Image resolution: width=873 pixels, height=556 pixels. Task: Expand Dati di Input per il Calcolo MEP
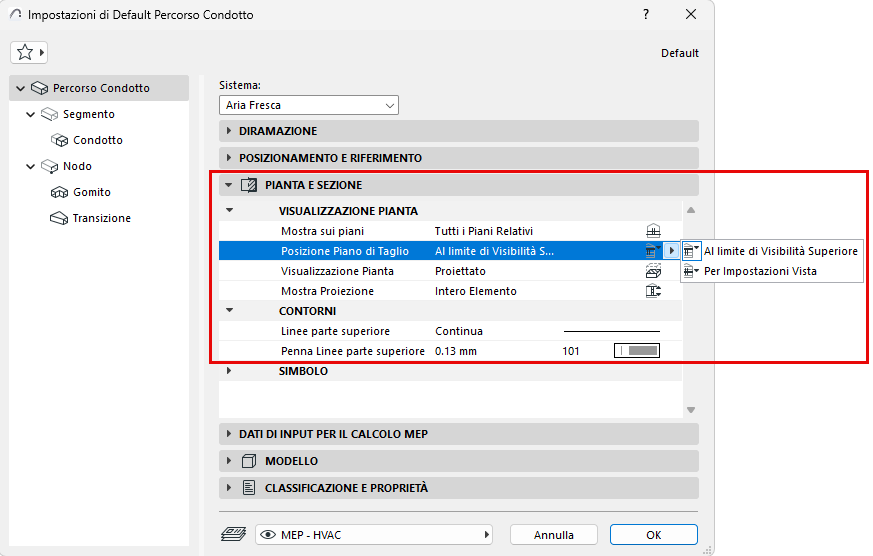click(229, 434)
